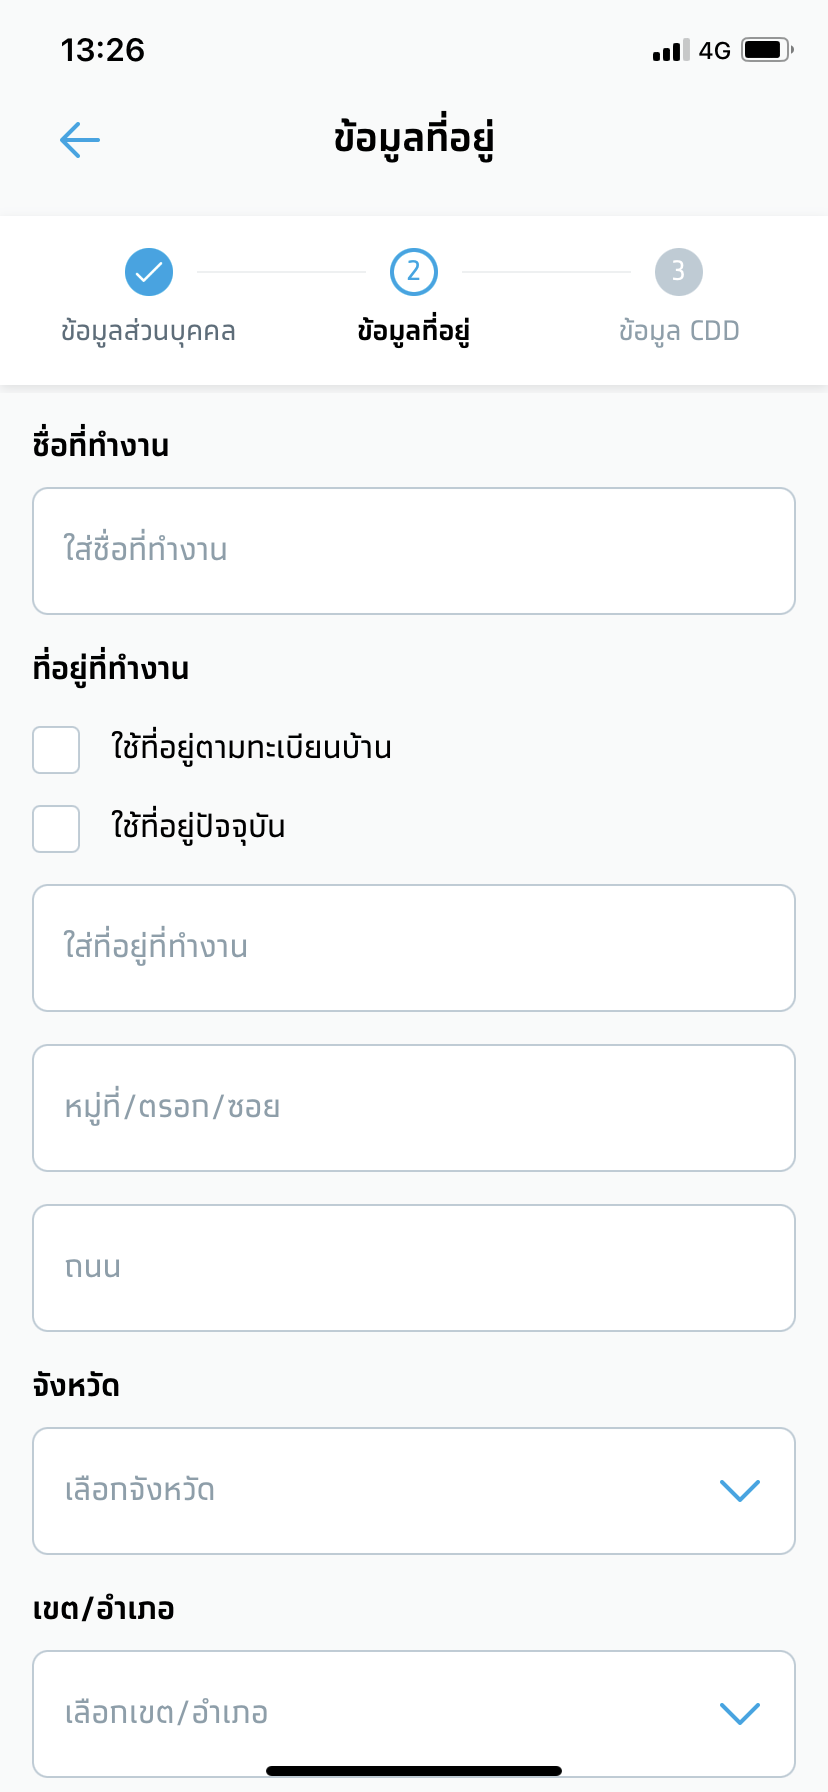This screenshot has width=828, height=1792.
Task: Go to 'ข้อมูลส่วนบุคคล' step label
Action: pos(148,331)
